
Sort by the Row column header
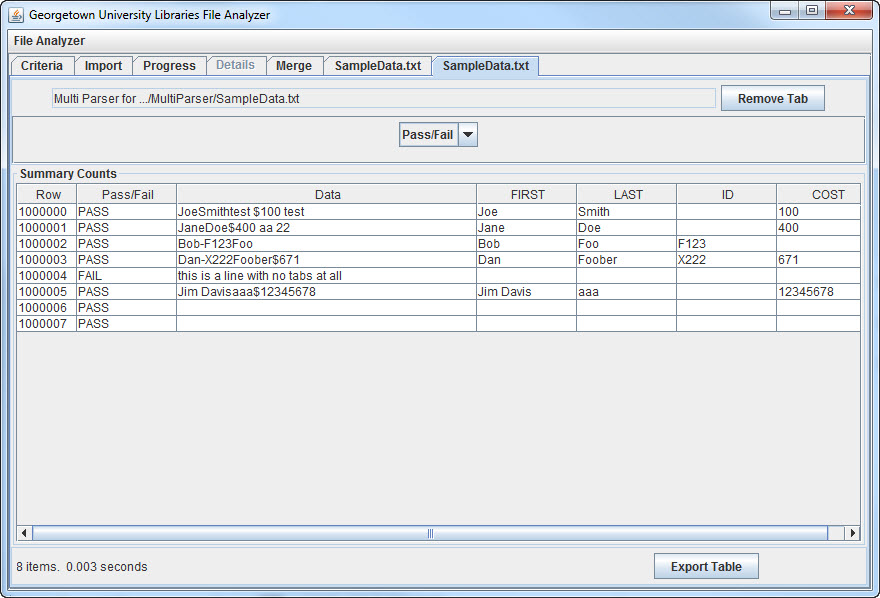(47, 194)
